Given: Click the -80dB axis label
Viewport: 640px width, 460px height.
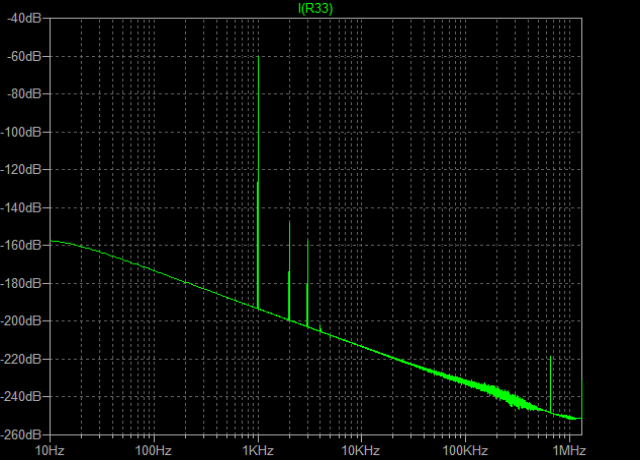Looking at the screenshot, I should pos(24,94).
